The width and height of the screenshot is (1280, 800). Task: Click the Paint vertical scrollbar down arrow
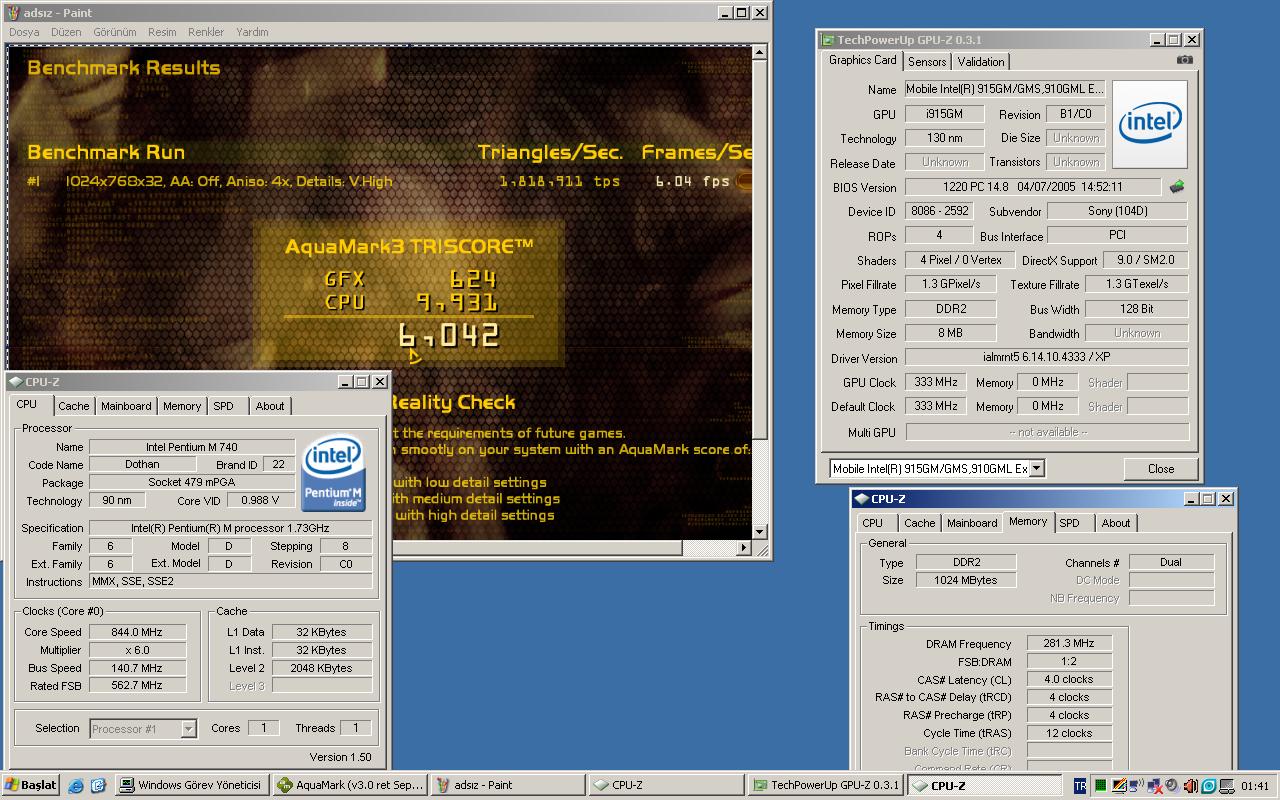pos(761,532)
